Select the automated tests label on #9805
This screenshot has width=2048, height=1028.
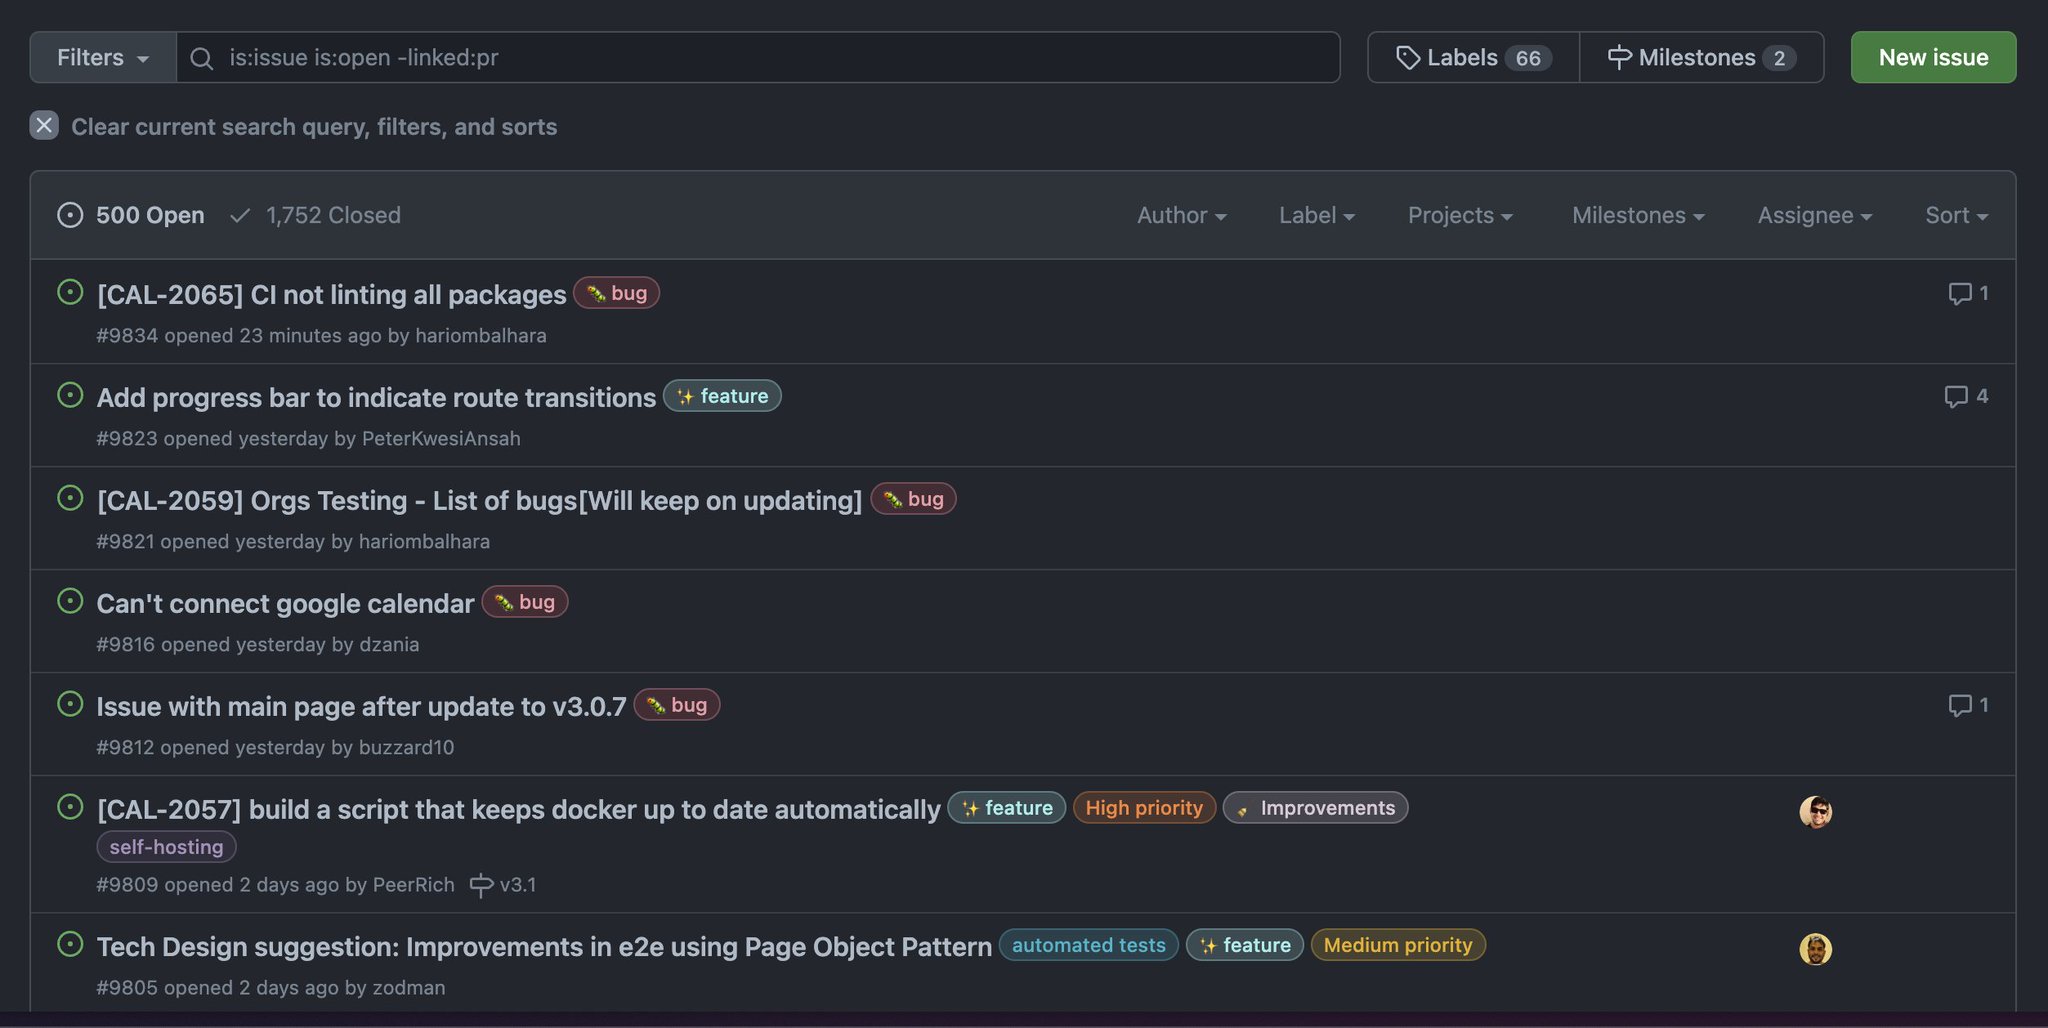pos(1088,944)
